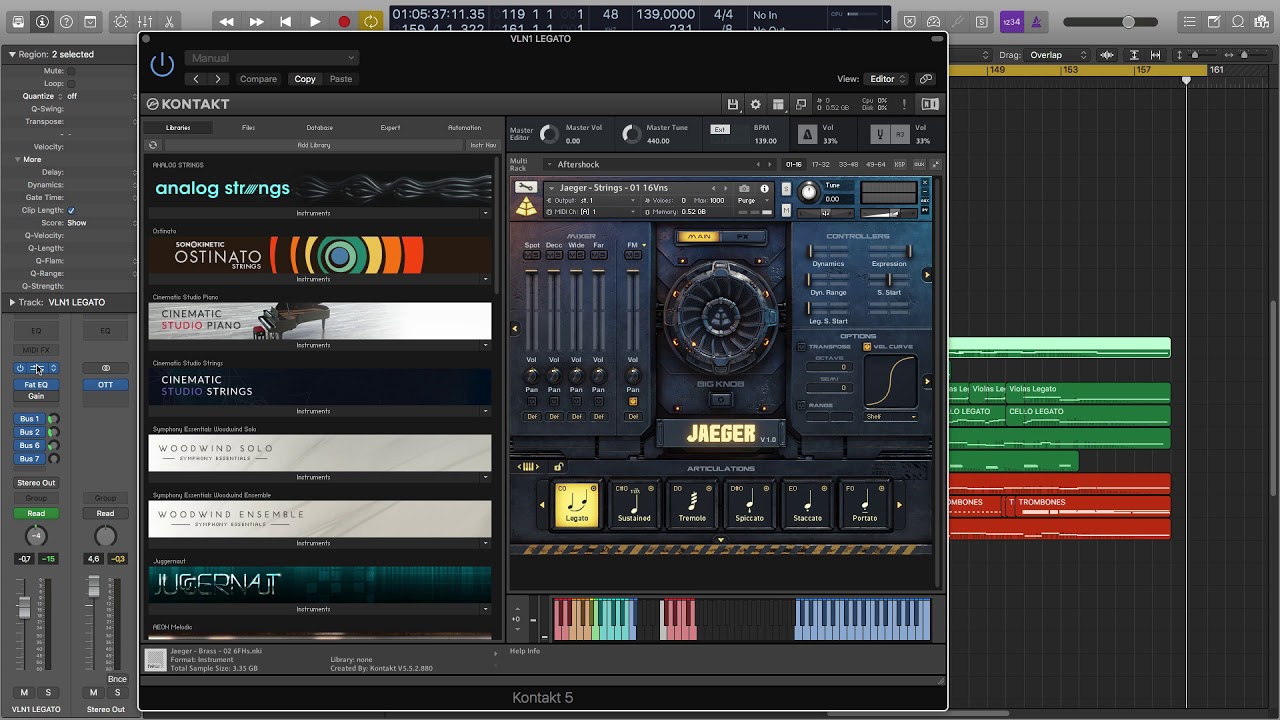Click the Instr Nav button

click(483, 145)
